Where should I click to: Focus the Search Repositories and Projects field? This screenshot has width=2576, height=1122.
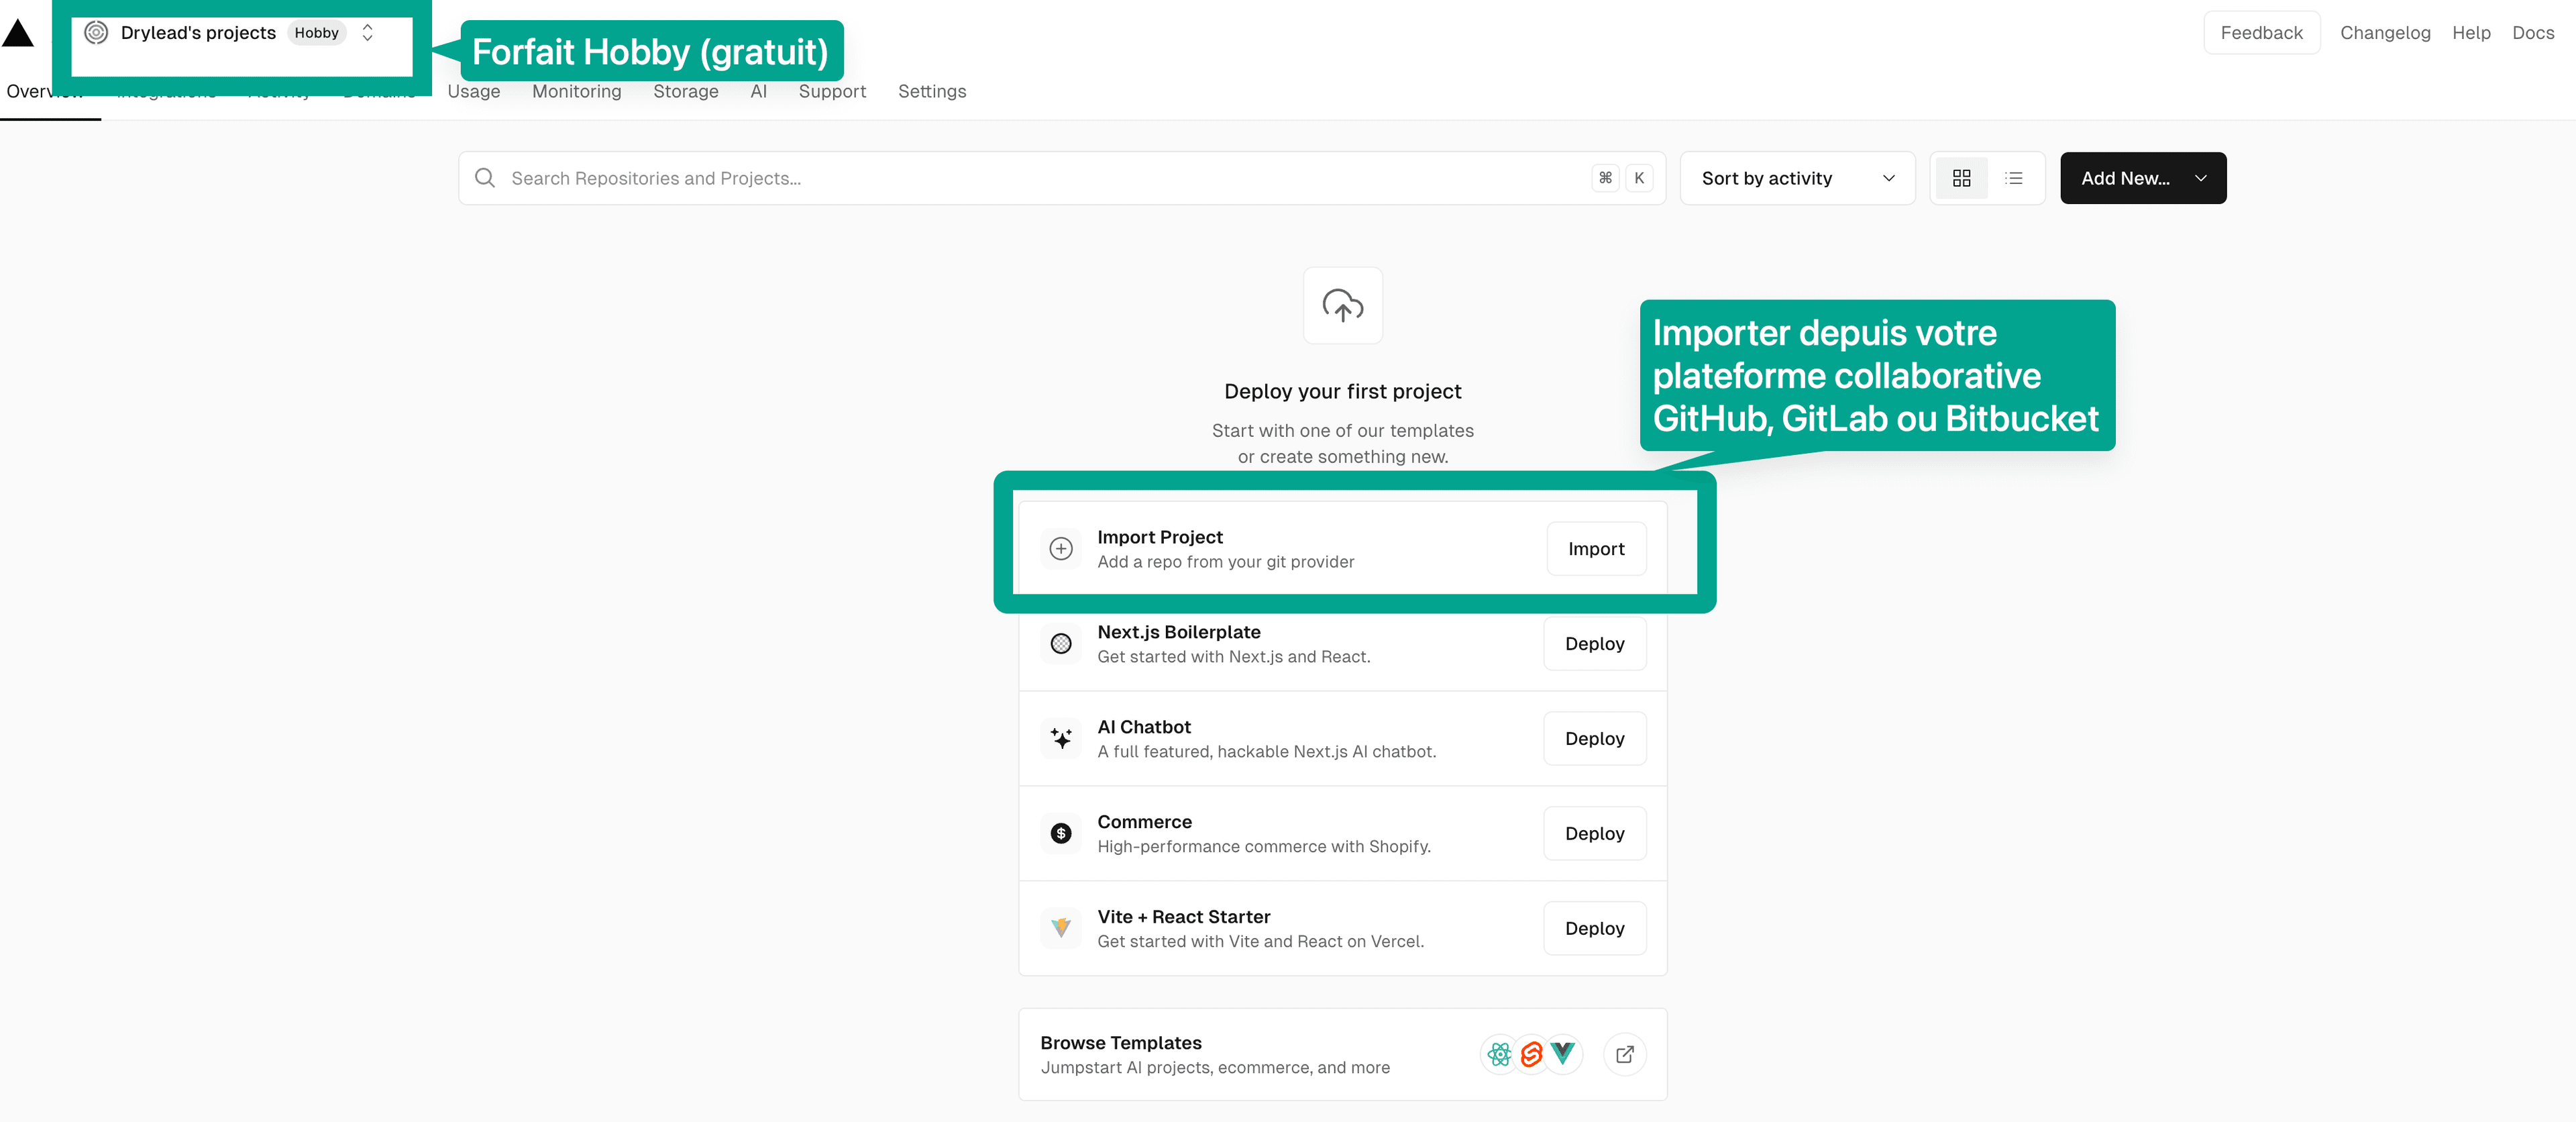click(1062, 178)
